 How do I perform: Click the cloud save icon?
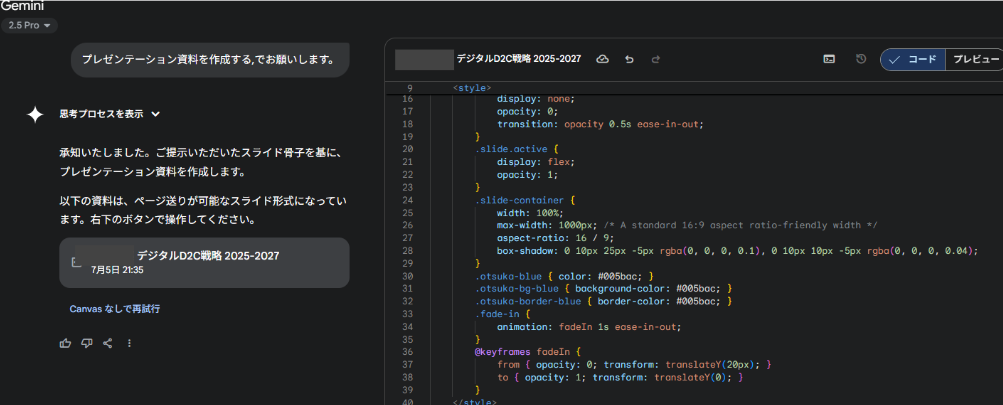pyautogui.click(x=602, y=60)
